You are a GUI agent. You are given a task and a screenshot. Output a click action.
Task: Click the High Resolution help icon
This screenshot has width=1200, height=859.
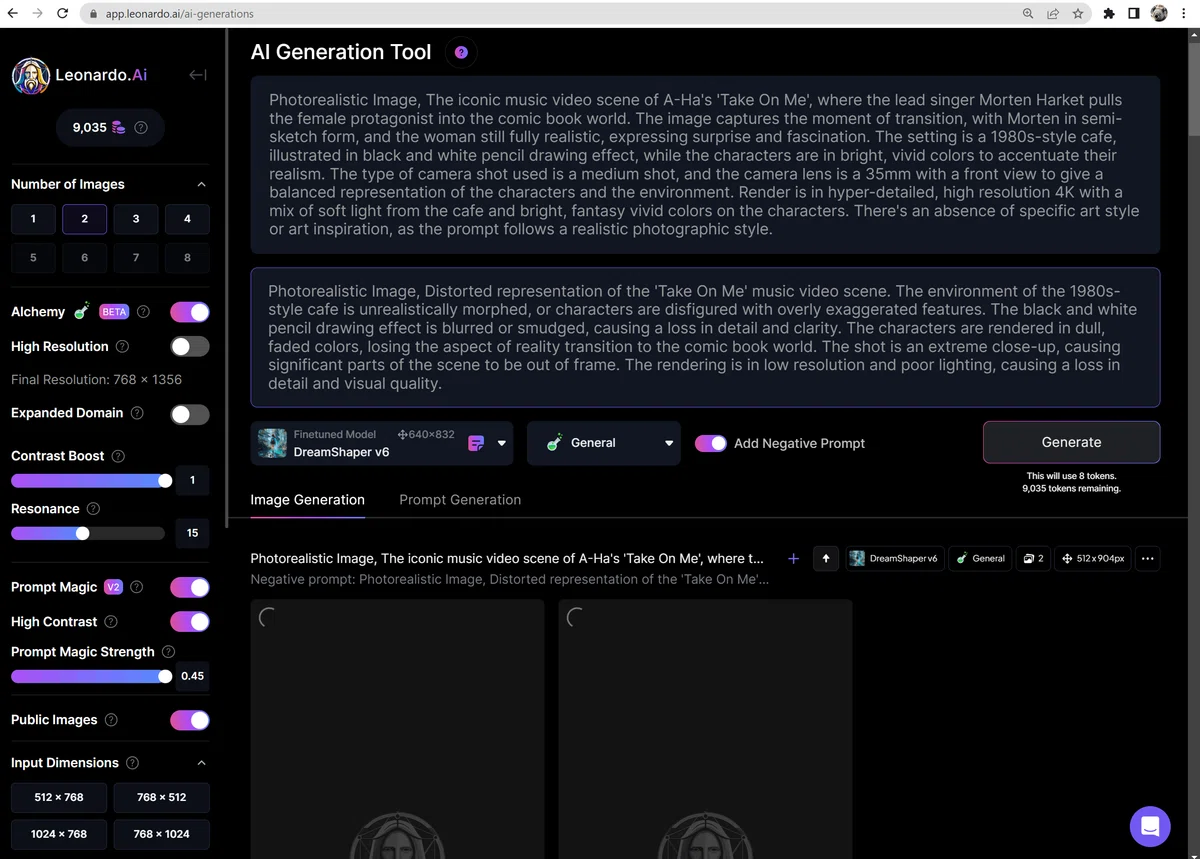click(x=122, y=347)
